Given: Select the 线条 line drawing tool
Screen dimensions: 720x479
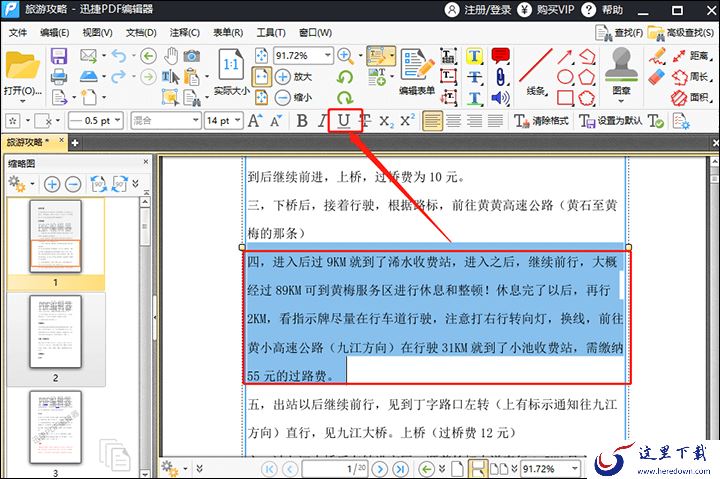Looking at the screenshot, I should tap(535, 71).
